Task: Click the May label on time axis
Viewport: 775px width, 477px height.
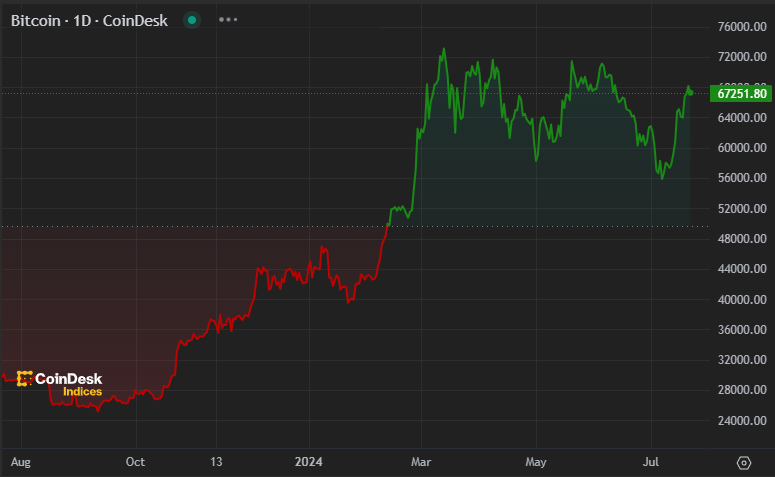Action: (537, 462)
